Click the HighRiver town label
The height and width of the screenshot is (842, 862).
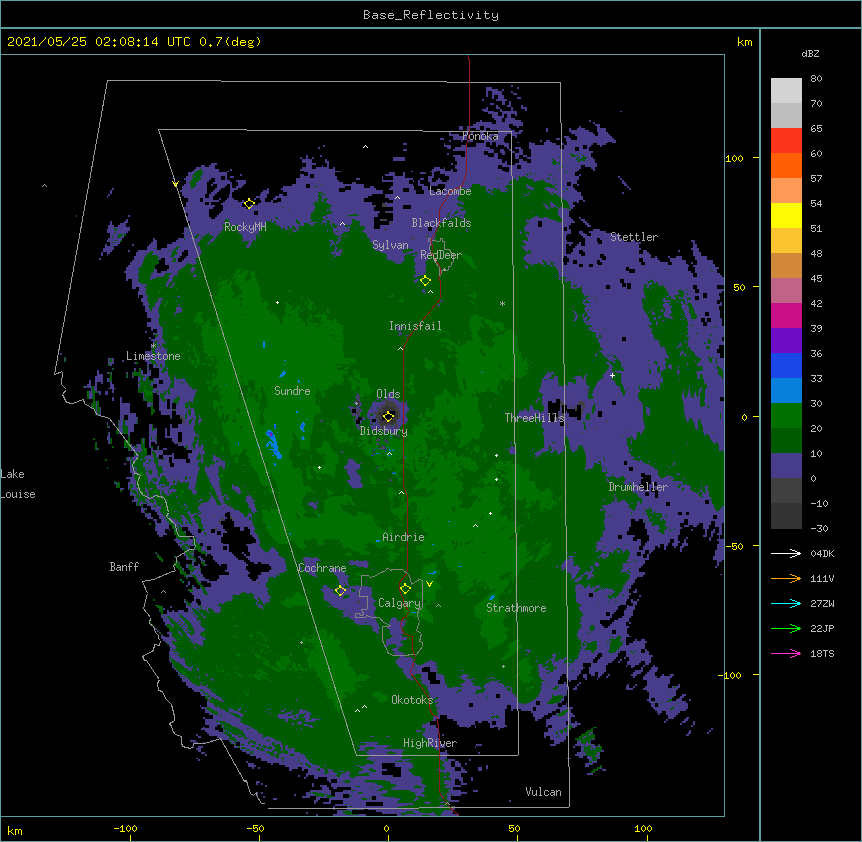click(x=430, y=743)
